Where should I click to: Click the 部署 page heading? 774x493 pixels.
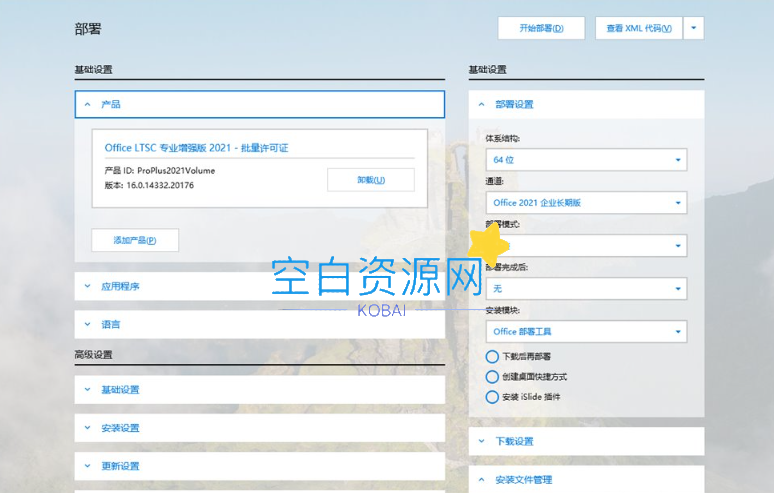click(88, 29)
